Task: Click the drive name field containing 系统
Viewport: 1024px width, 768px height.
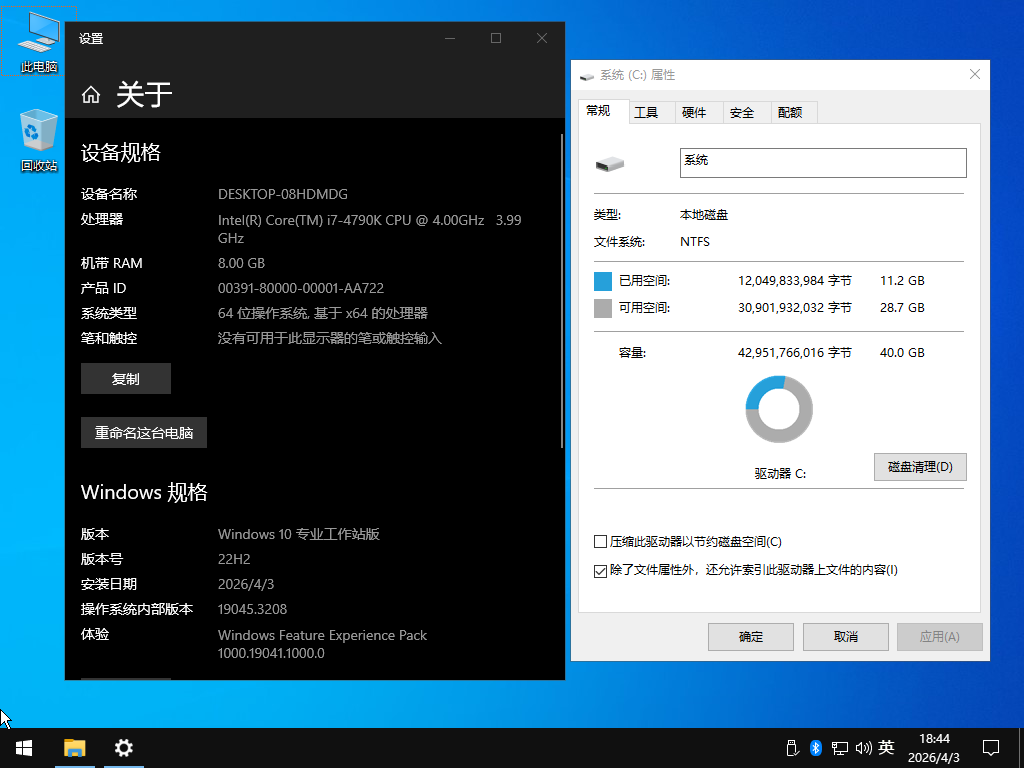Action: pyautogui.click(x=823, y=163)
